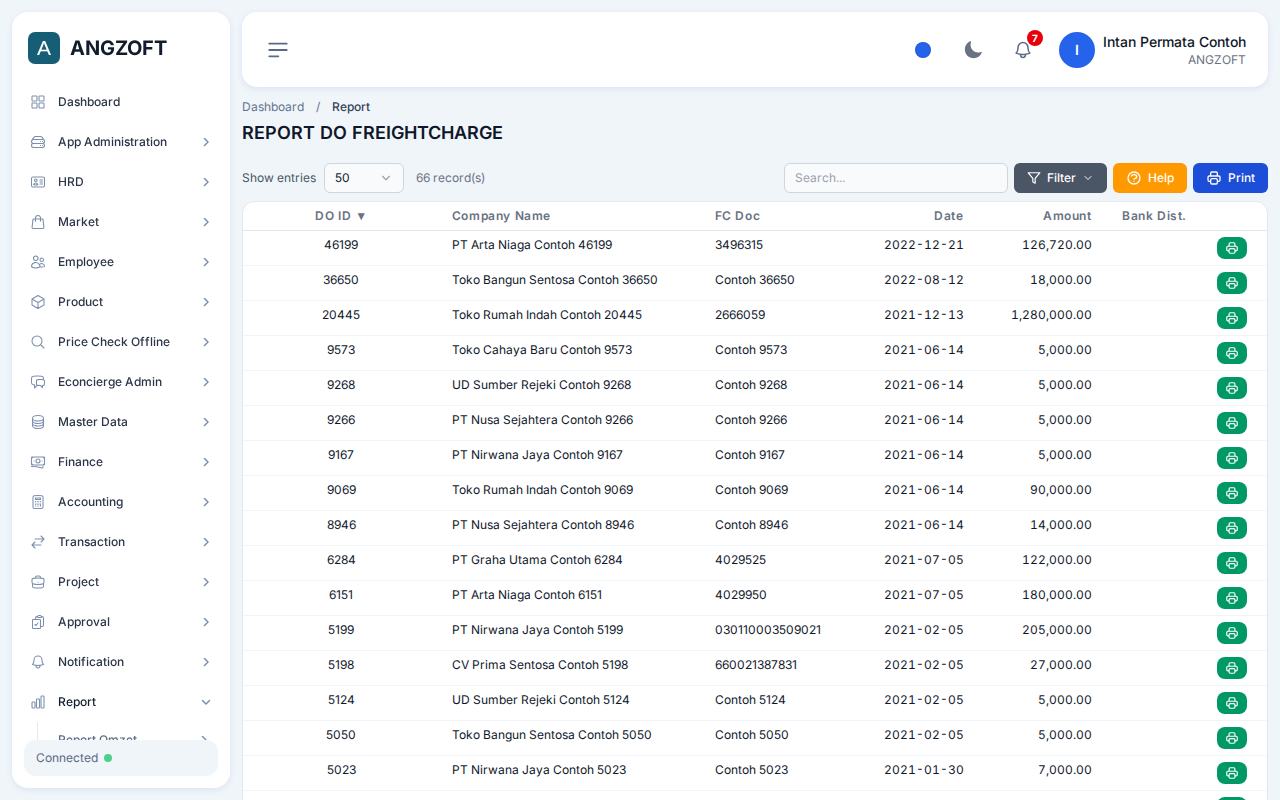This screenshot has height=800, width=1280.
Task: Click the Date column header
Action: coord(949,216)
